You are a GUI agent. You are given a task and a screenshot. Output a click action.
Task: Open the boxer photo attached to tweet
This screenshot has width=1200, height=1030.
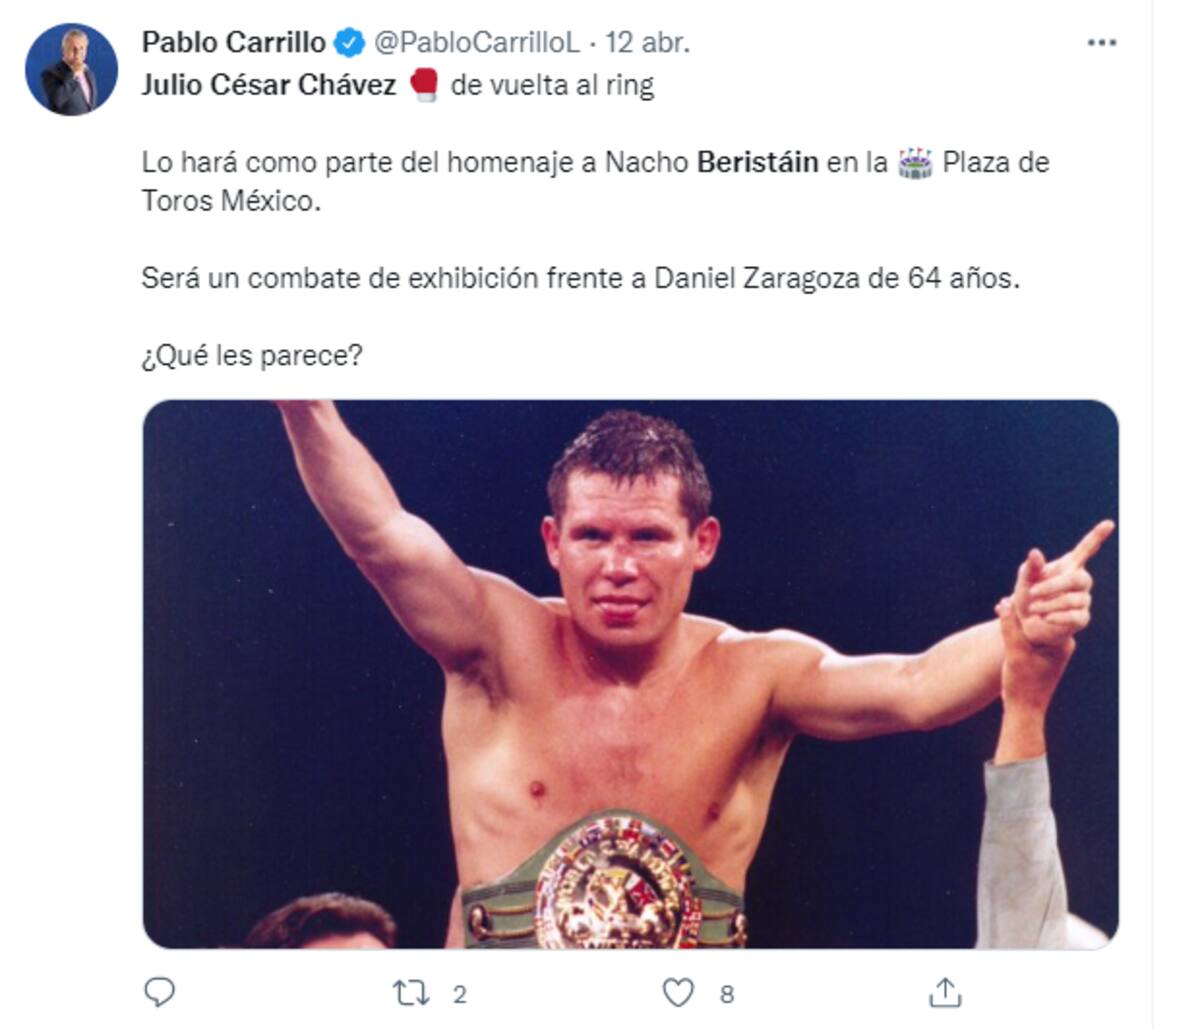[x=630, y=674]
